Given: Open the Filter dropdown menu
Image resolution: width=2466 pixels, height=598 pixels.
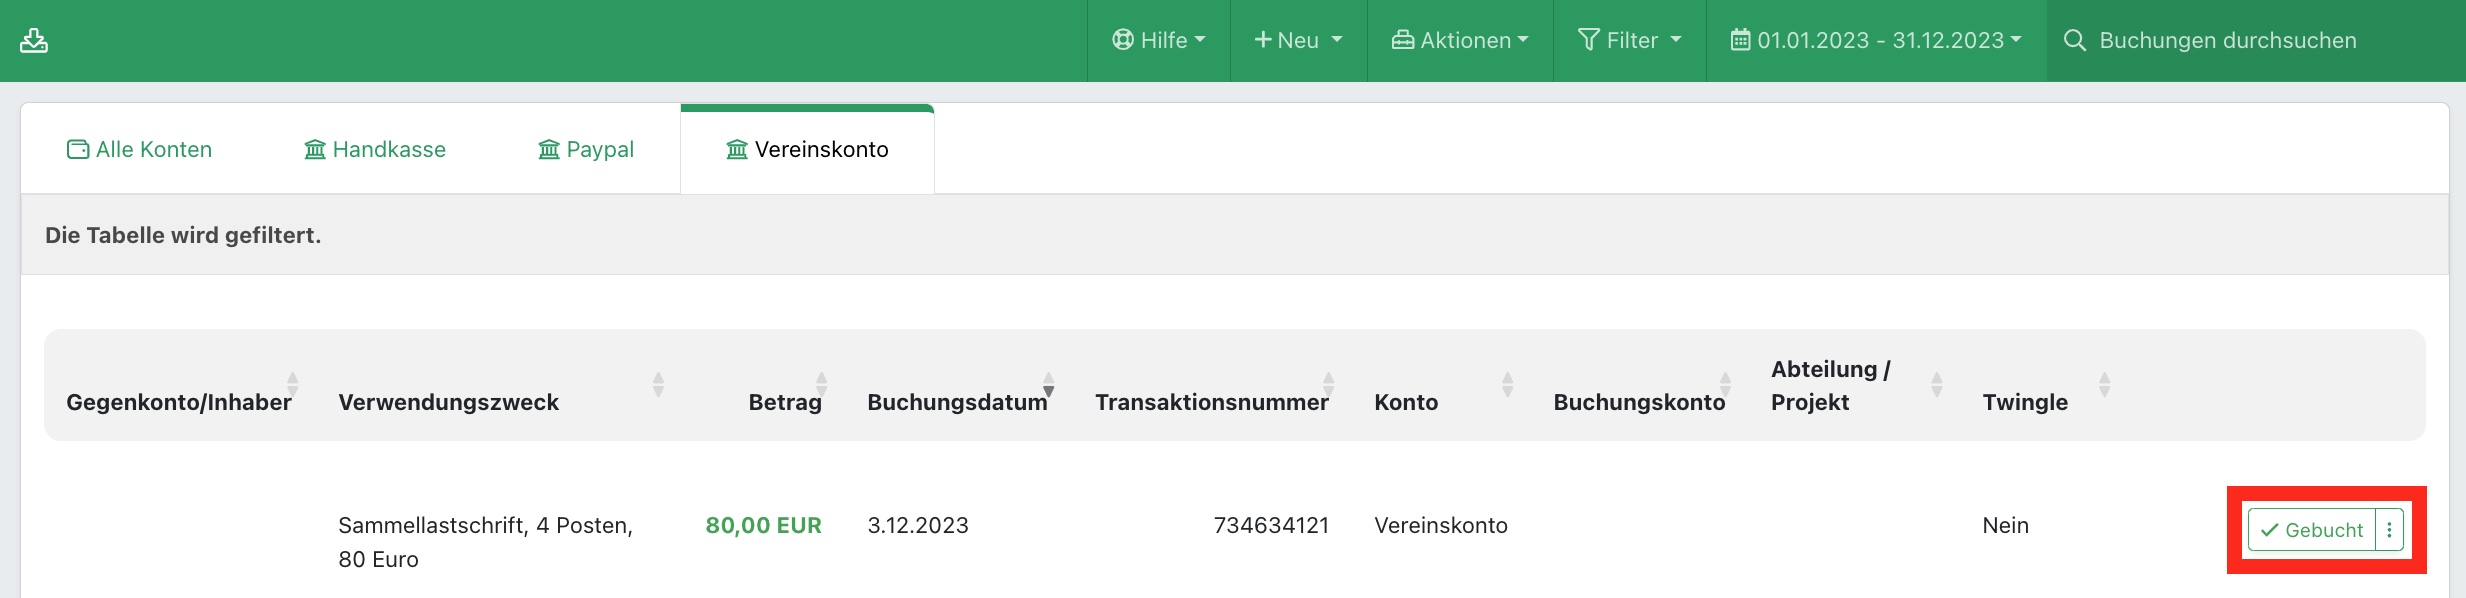Looking at the screenshot, I should click(1630, 40).
